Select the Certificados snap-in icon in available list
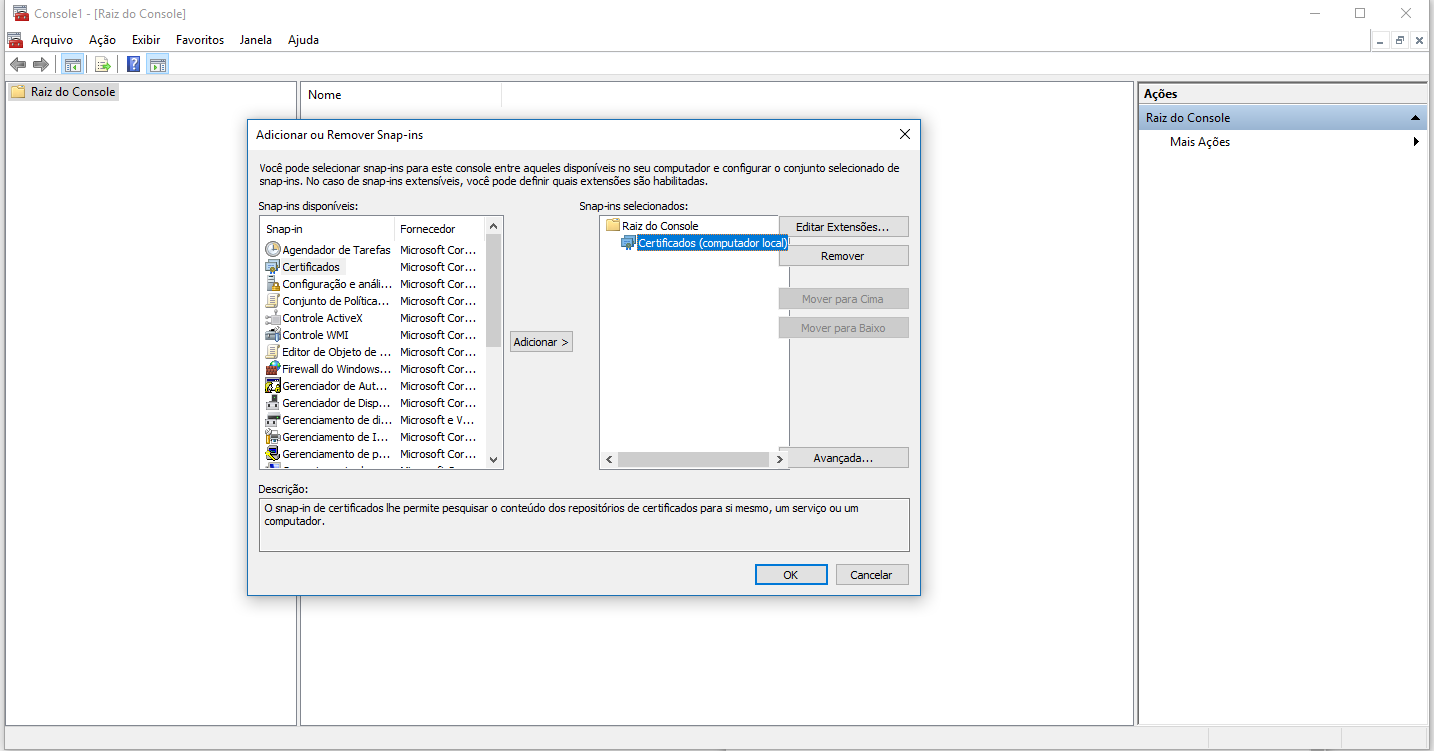Viewport: 1434px width, 751px height. 273,267
